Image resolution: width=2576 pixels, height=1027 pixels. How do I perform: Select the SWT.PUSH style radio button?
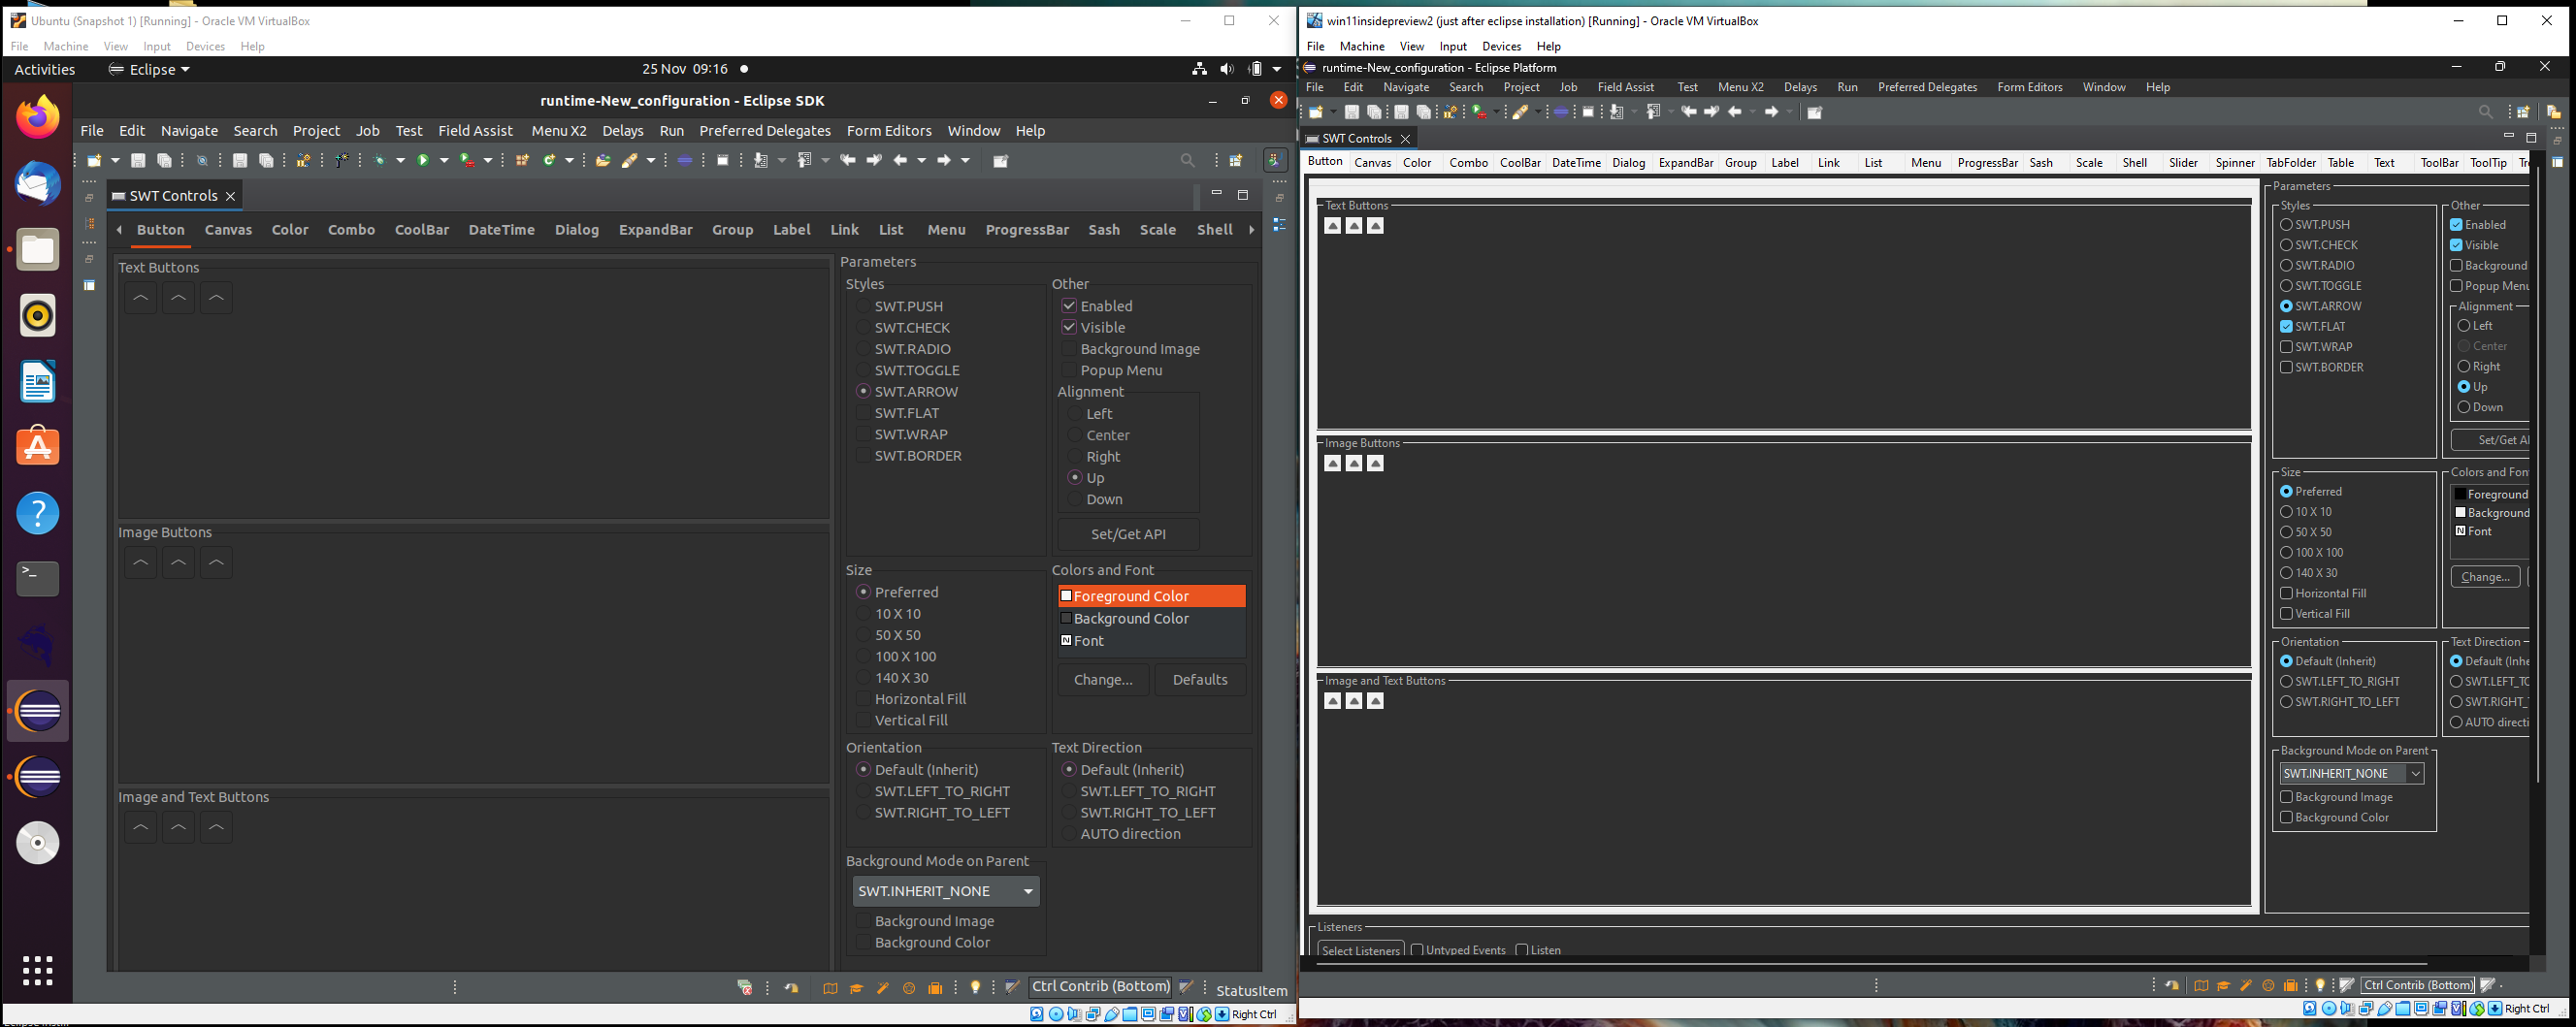tap(863, 306)
